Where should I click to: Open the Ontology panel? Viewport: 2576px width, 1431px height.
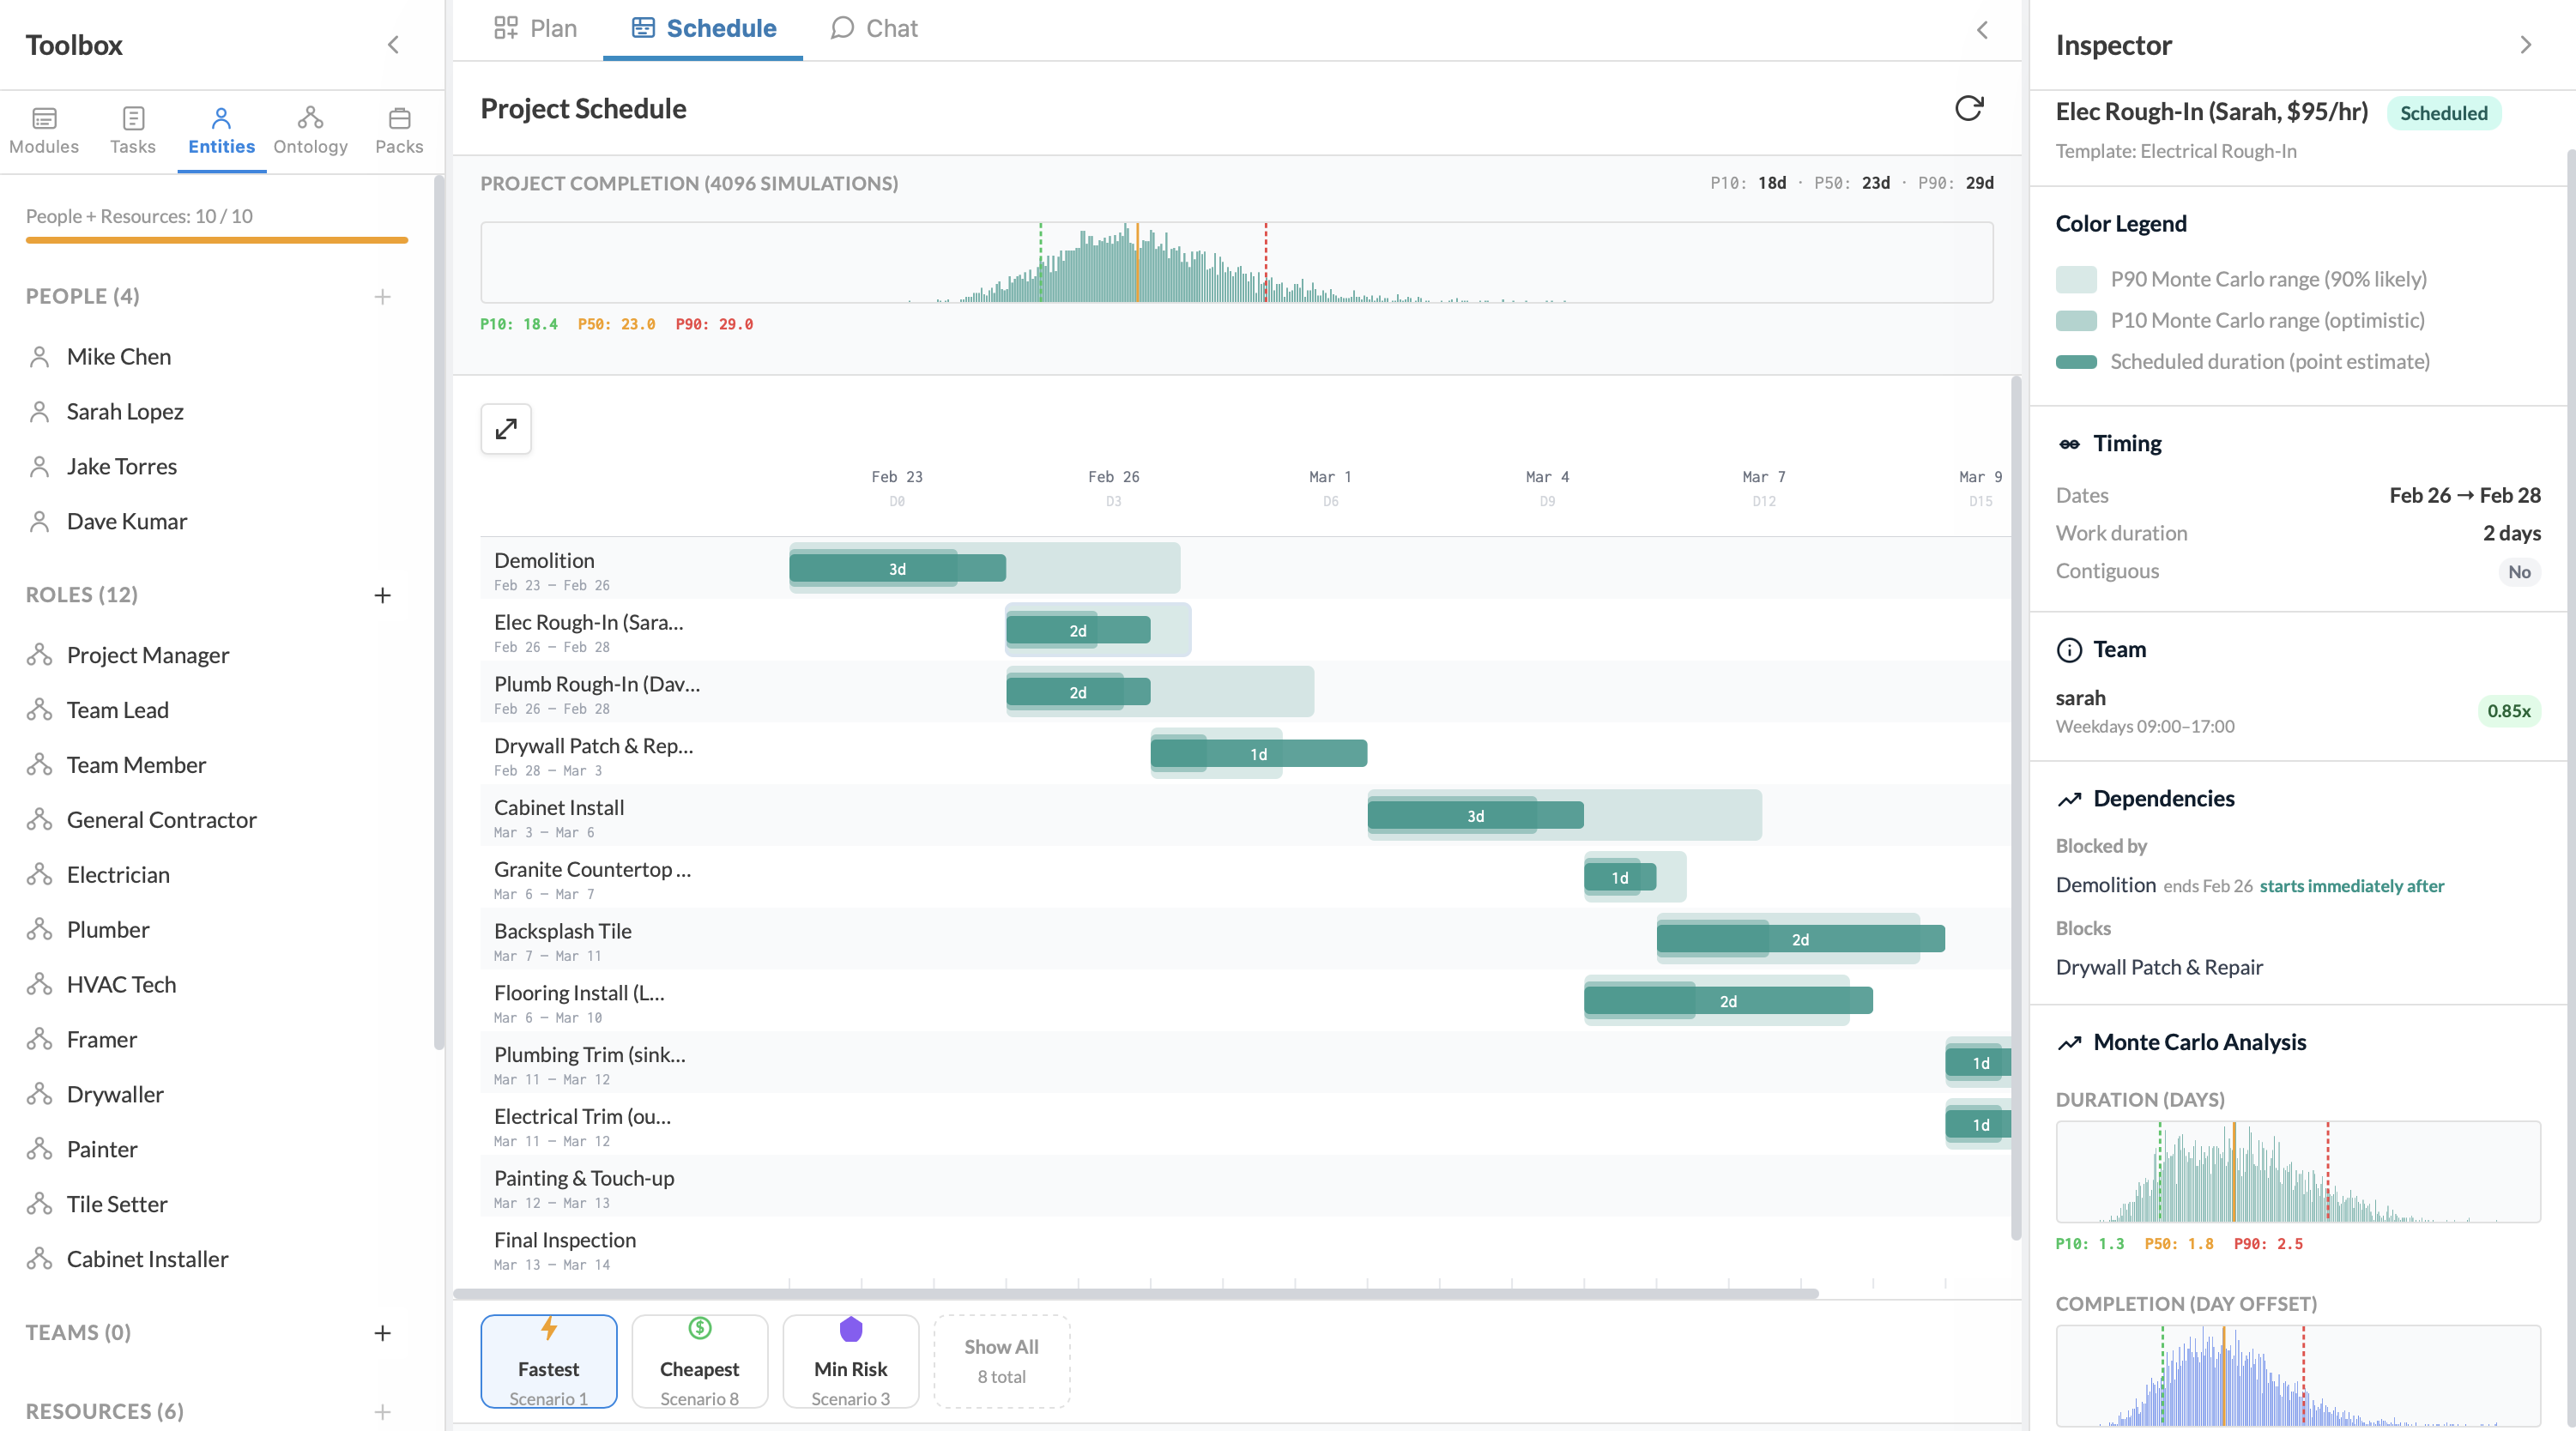pyautogui.click(x=310, y=128)
